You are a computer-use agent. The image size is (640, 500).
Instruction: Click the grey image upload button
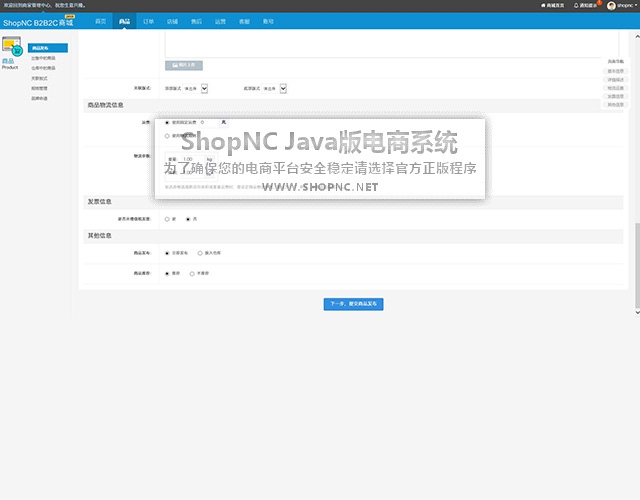point(184,65)
